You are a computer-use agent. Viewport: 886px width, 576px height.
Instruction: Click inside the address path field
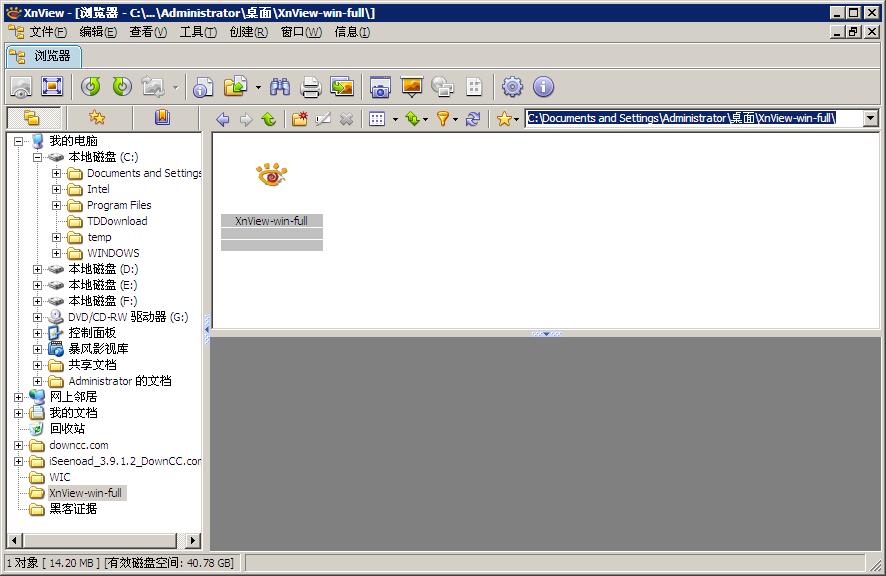[690, 117]
